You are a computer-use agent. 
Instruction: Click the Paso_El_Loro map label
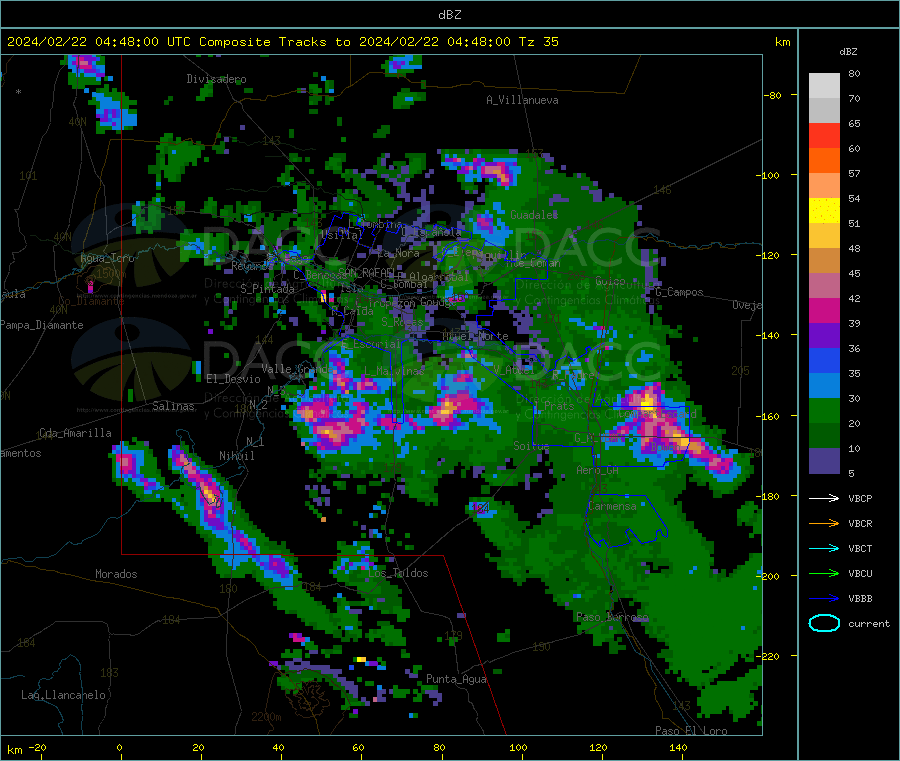click(x=691, y=731)
